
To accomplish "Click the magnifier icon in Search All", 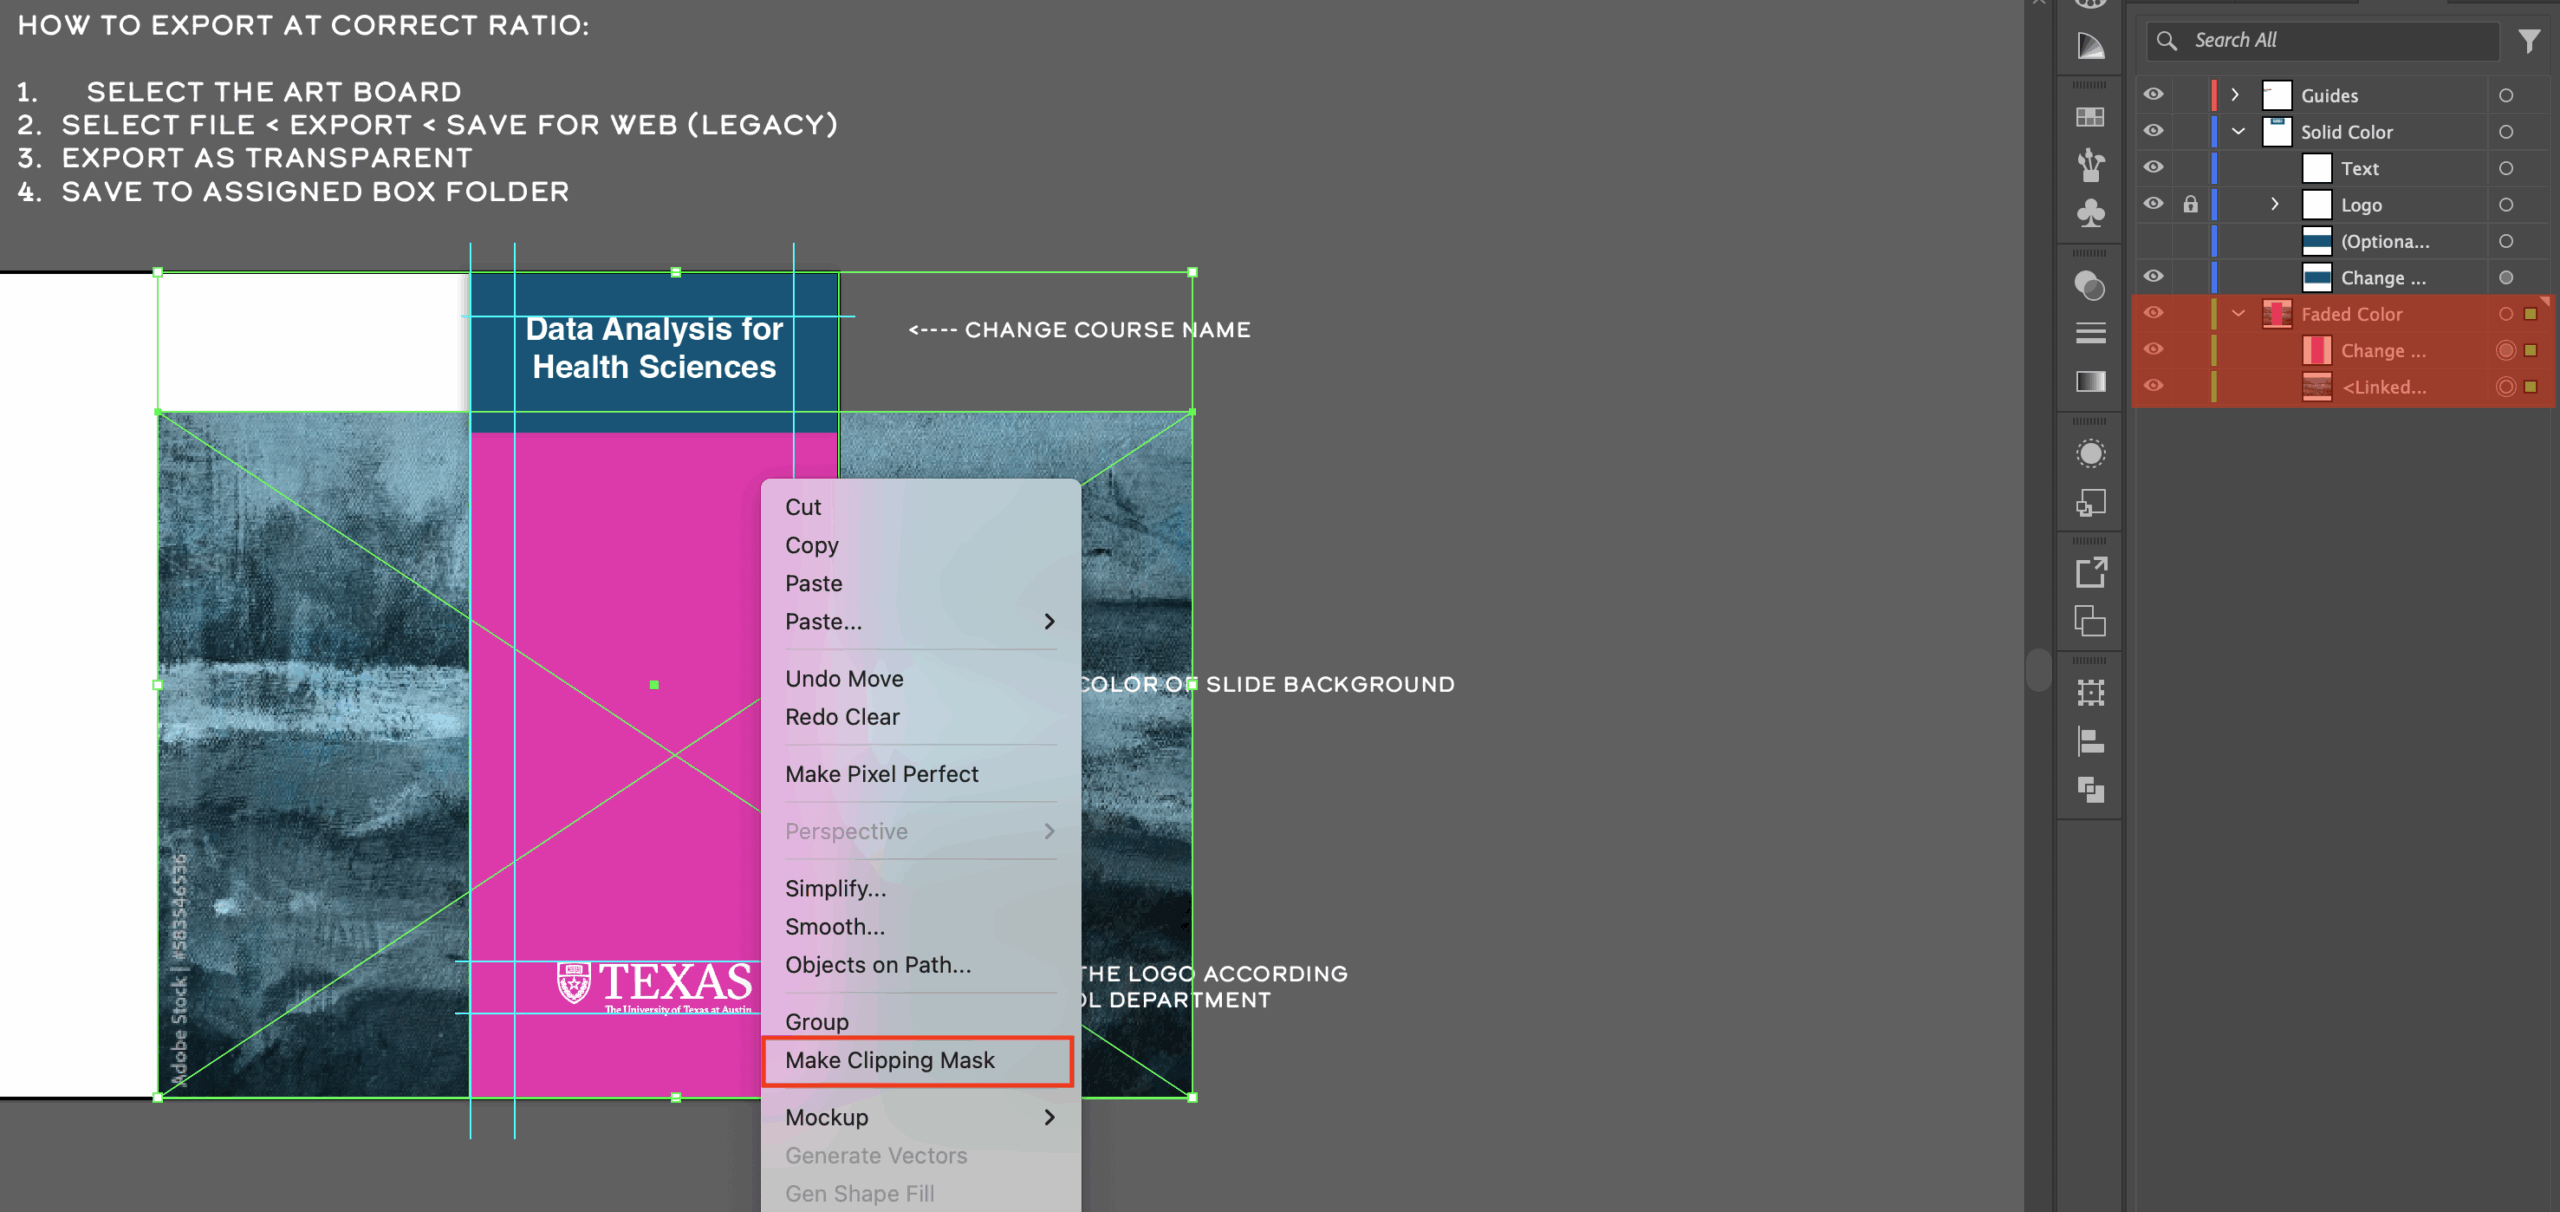I will [x=2166, y=40].
